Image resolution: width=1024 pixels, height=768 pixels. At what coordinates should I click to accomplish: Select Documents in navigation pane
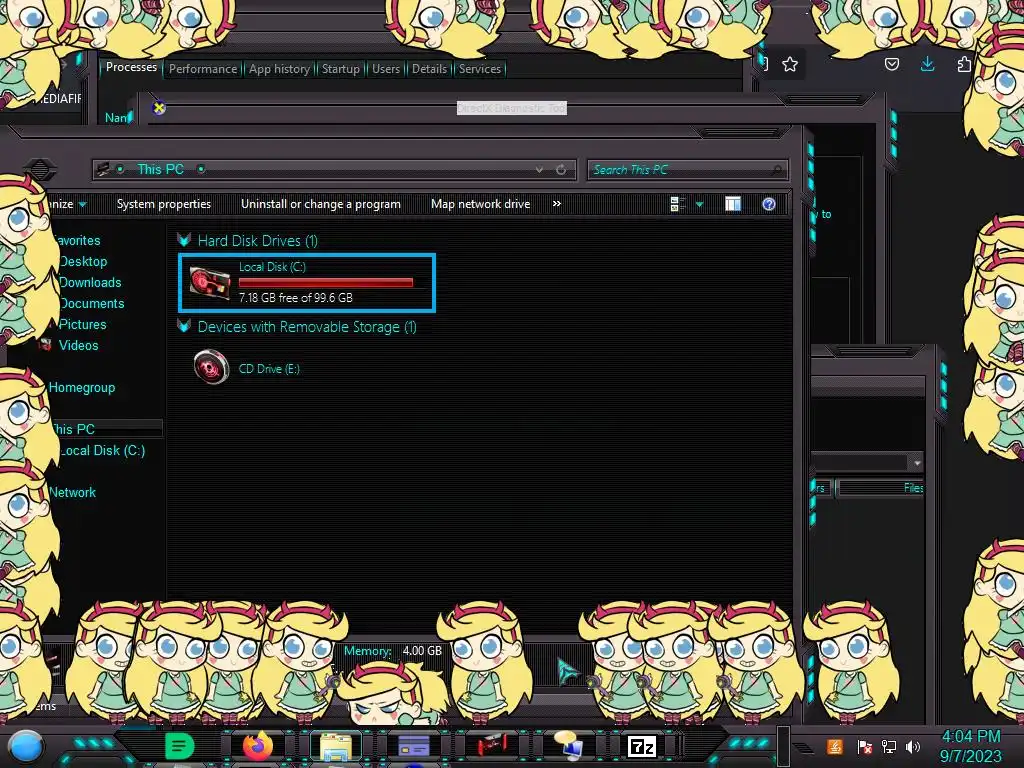point(91,303)
